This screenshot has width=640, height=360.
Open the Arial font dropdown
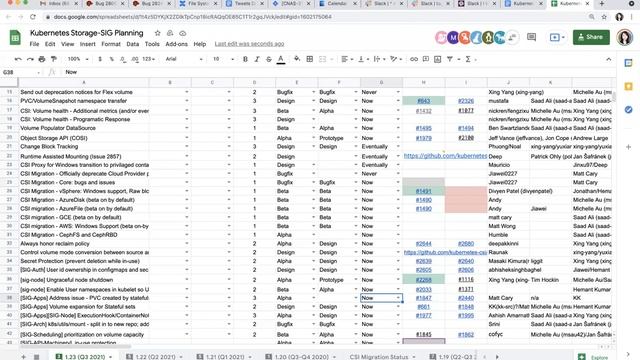[184, 59]
